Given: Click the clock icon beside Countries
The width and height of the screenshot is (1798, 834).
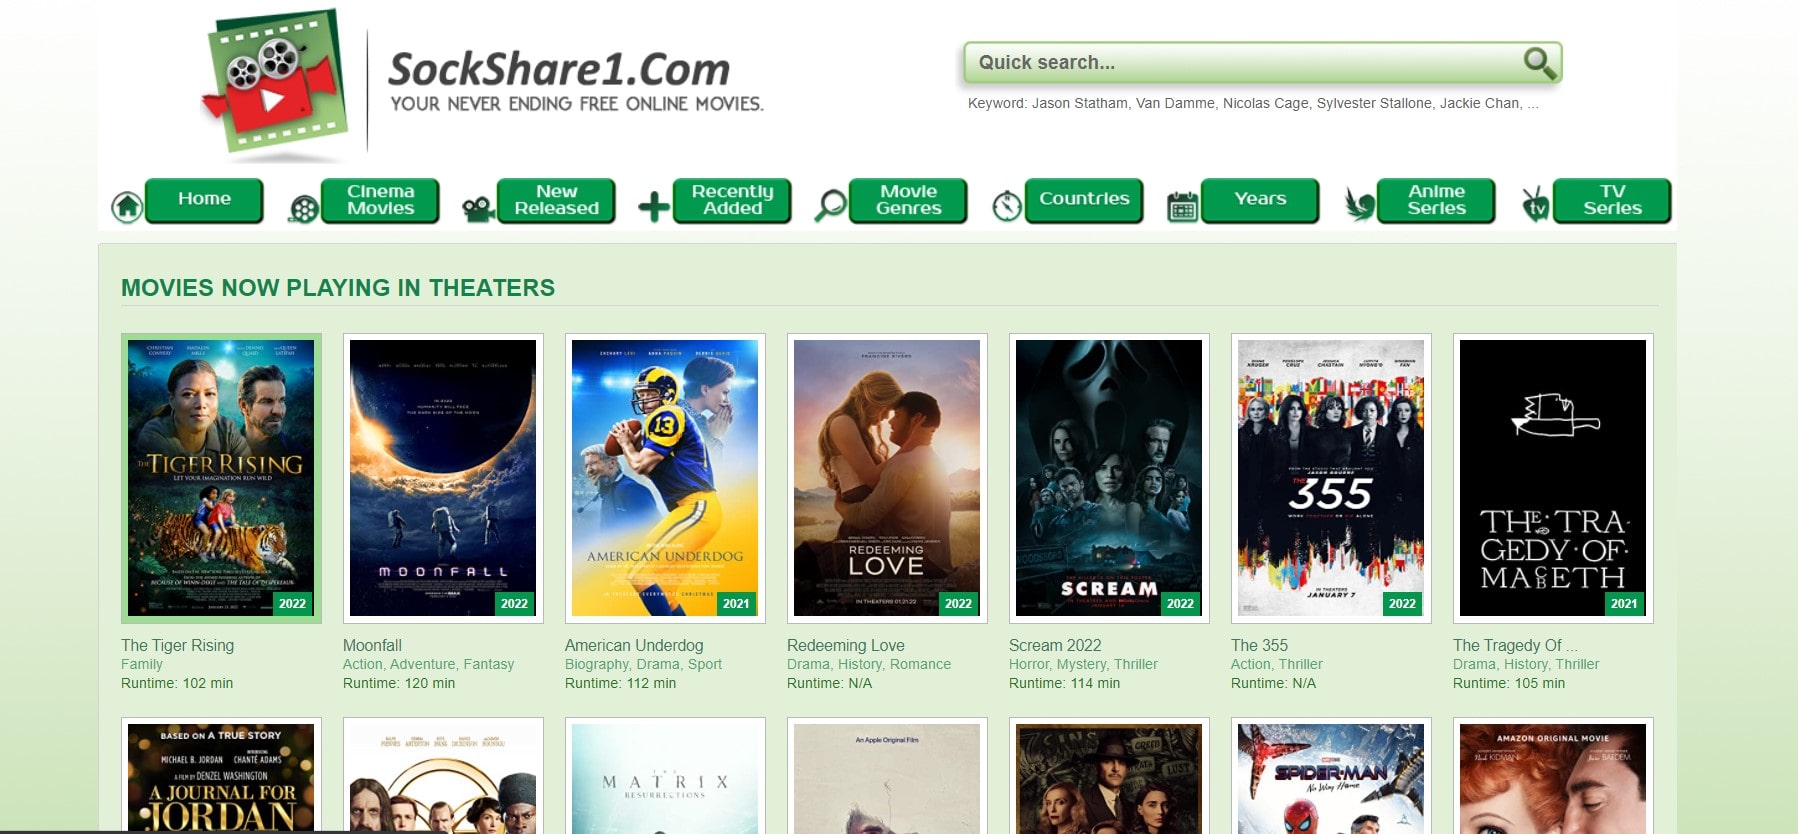Looking at the screenshot, I should pyautogui.click(x=1007, y=206).
